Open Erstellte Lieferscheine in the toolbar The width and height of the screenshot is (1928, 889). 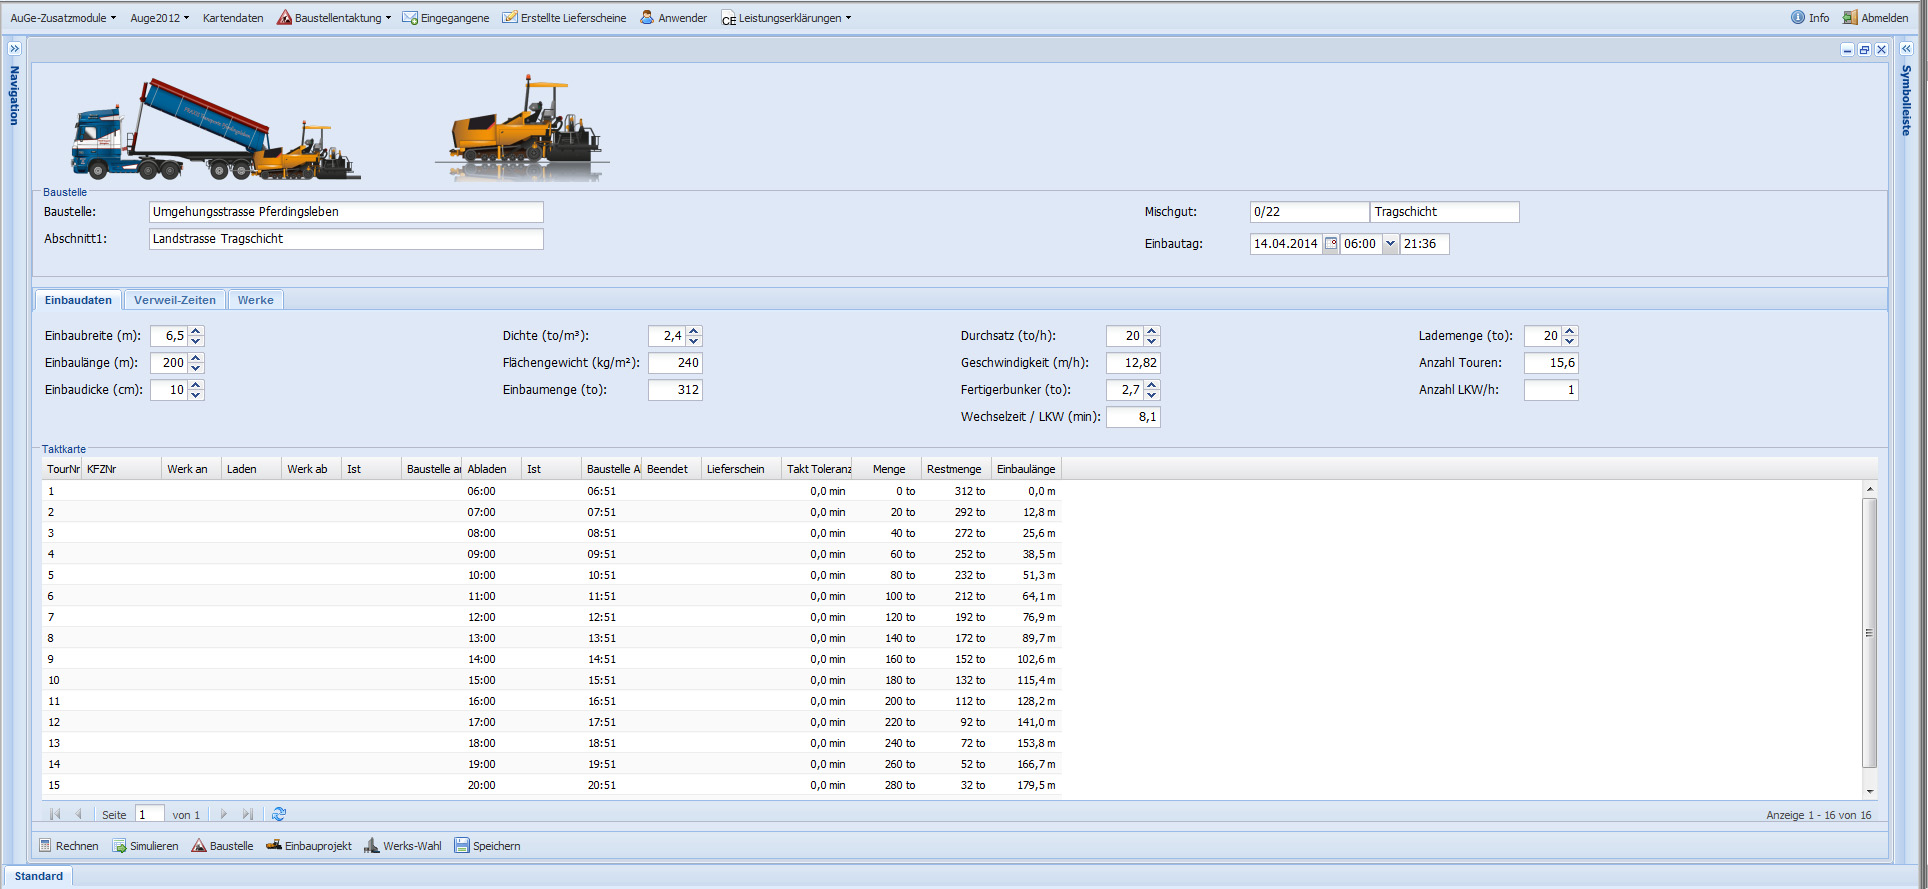[564, 18]
